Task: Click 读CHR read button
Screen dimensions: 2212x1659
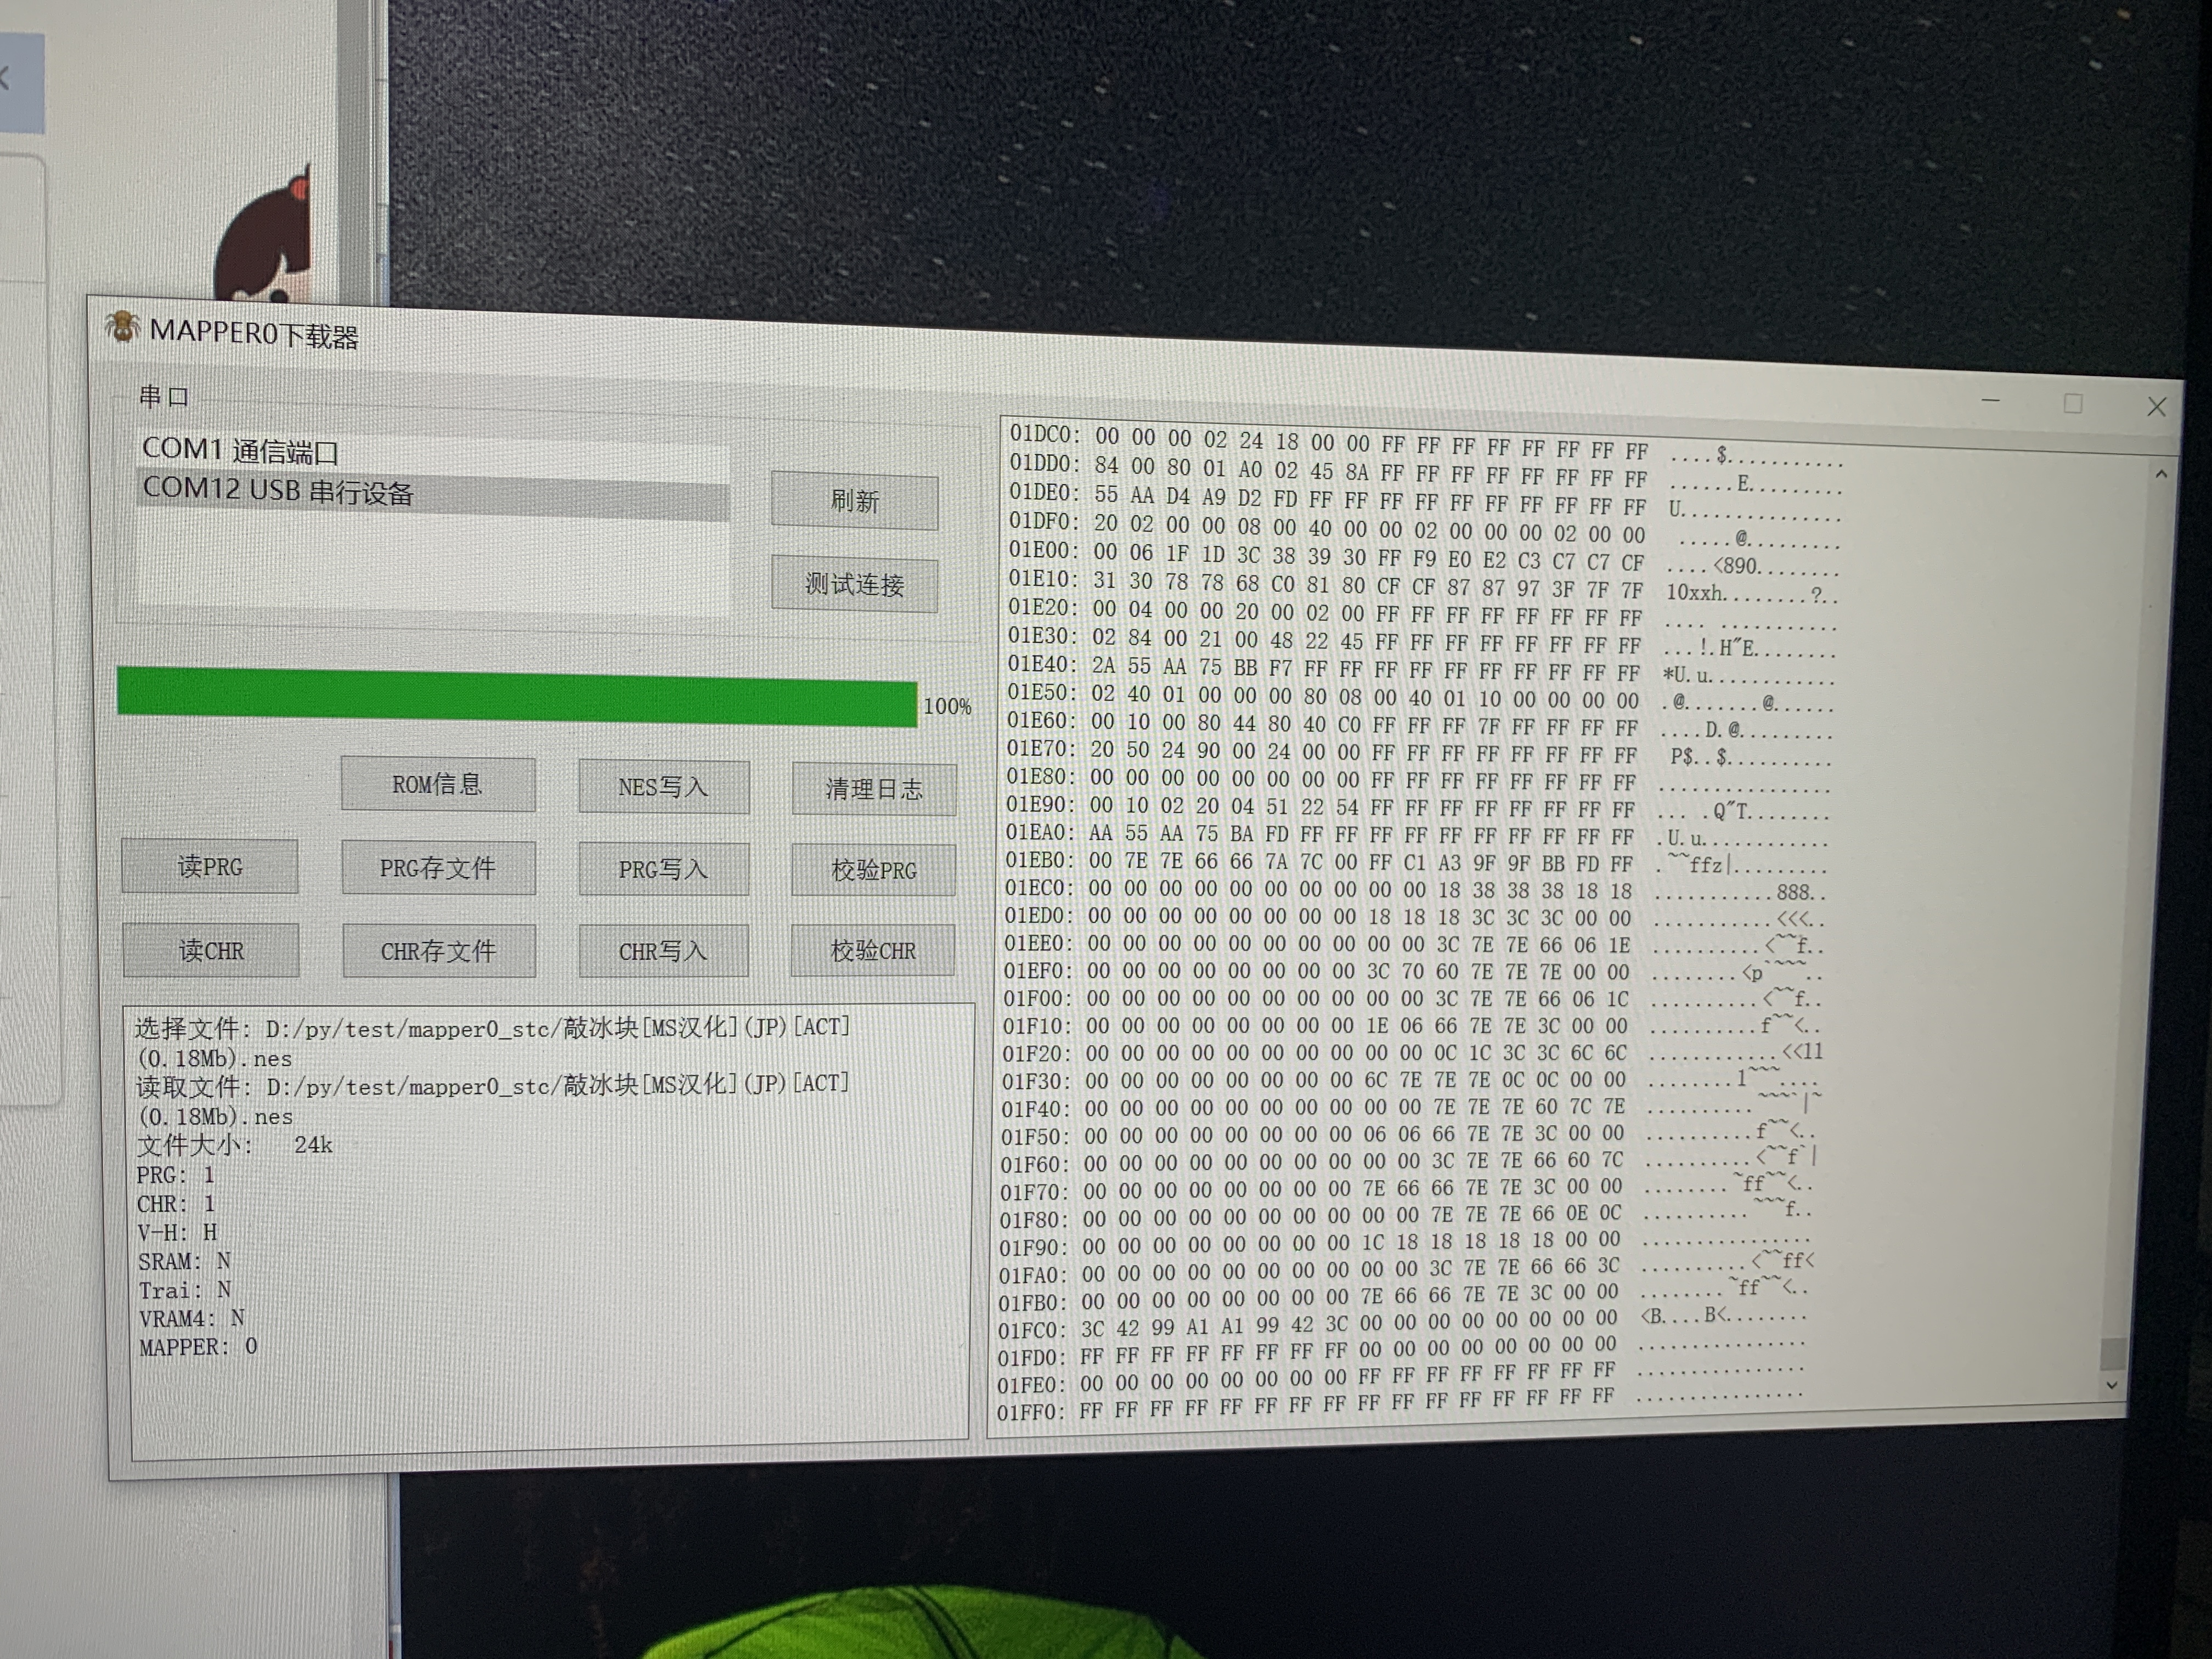Action: tap(211, 950)
